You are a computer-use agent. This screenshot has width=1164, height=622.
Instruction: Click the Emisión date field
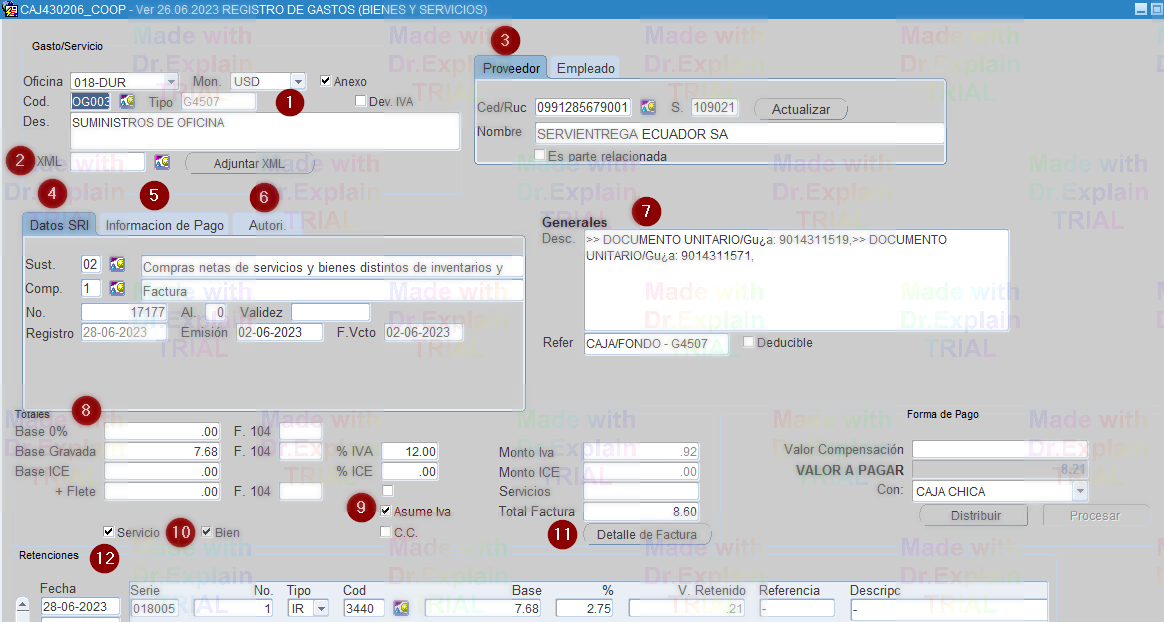pyautogui.click(x=280, y=332)
